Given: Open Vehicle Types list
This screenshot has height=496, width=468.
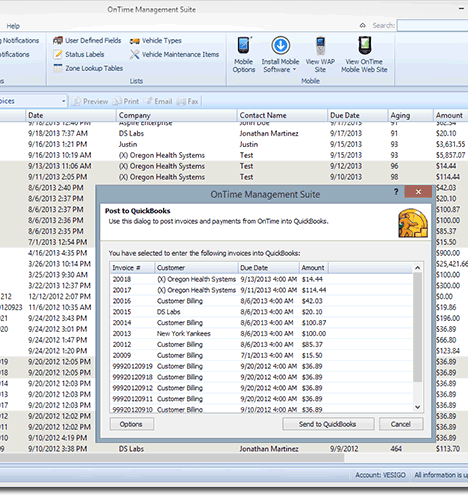Looking at the screenshot, I should pyautogui.click(x=156, y=40).
